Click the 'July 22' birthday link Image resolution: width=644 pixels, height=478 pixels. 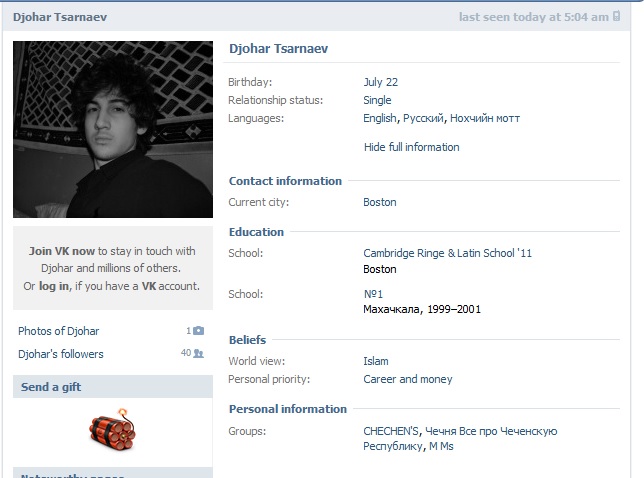(x=380, y=82)
